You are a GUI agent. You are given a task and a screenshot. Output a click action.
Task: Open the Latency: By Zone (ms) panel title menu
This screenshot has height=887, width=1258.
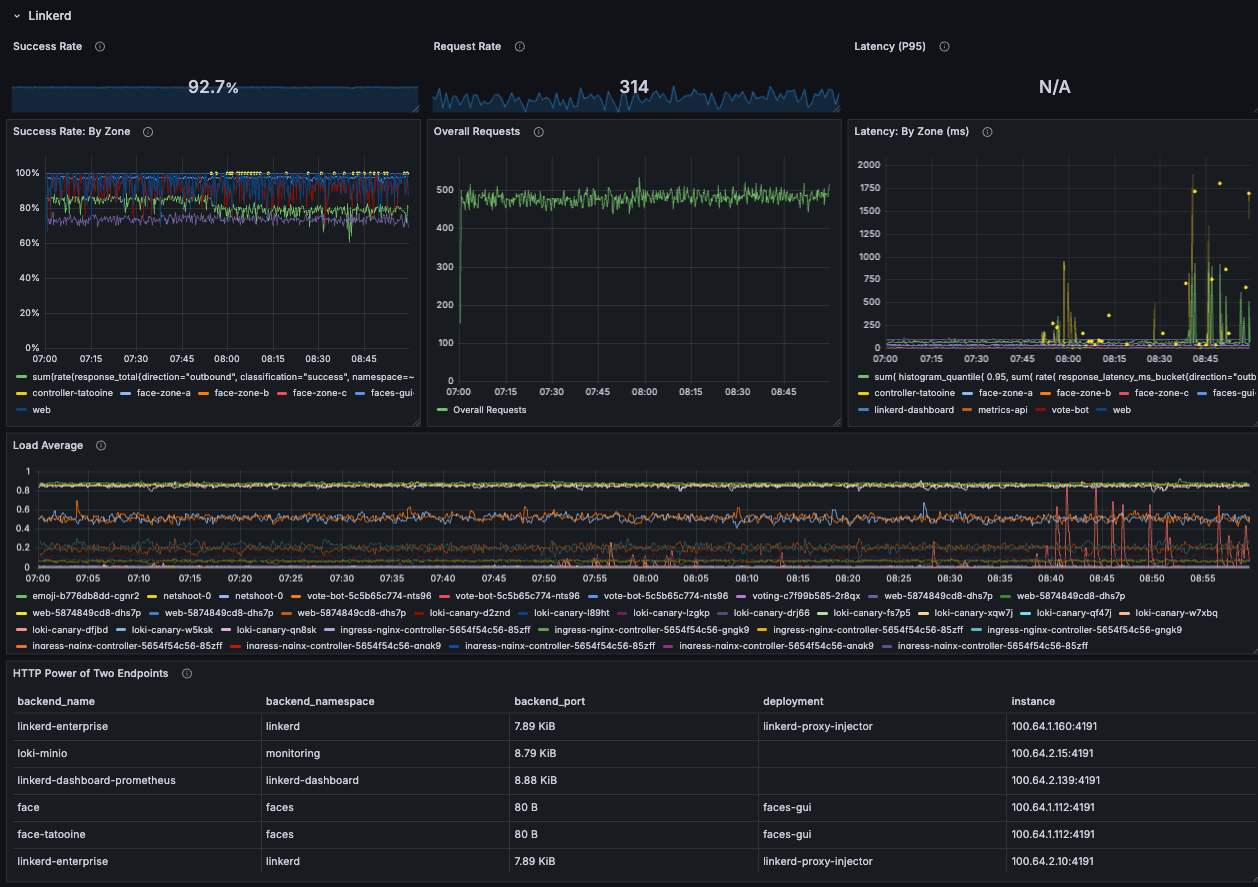[912, 132]
